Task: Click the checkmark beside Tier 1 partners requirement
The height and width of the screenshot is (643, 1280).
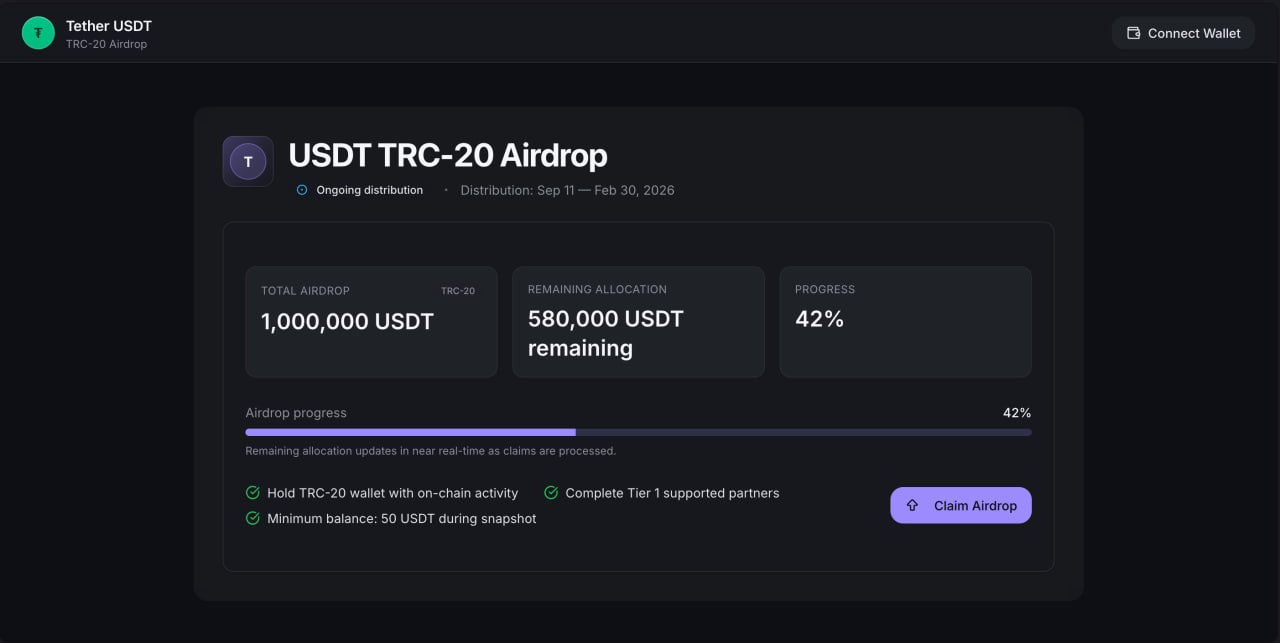Action: [550, 493]
